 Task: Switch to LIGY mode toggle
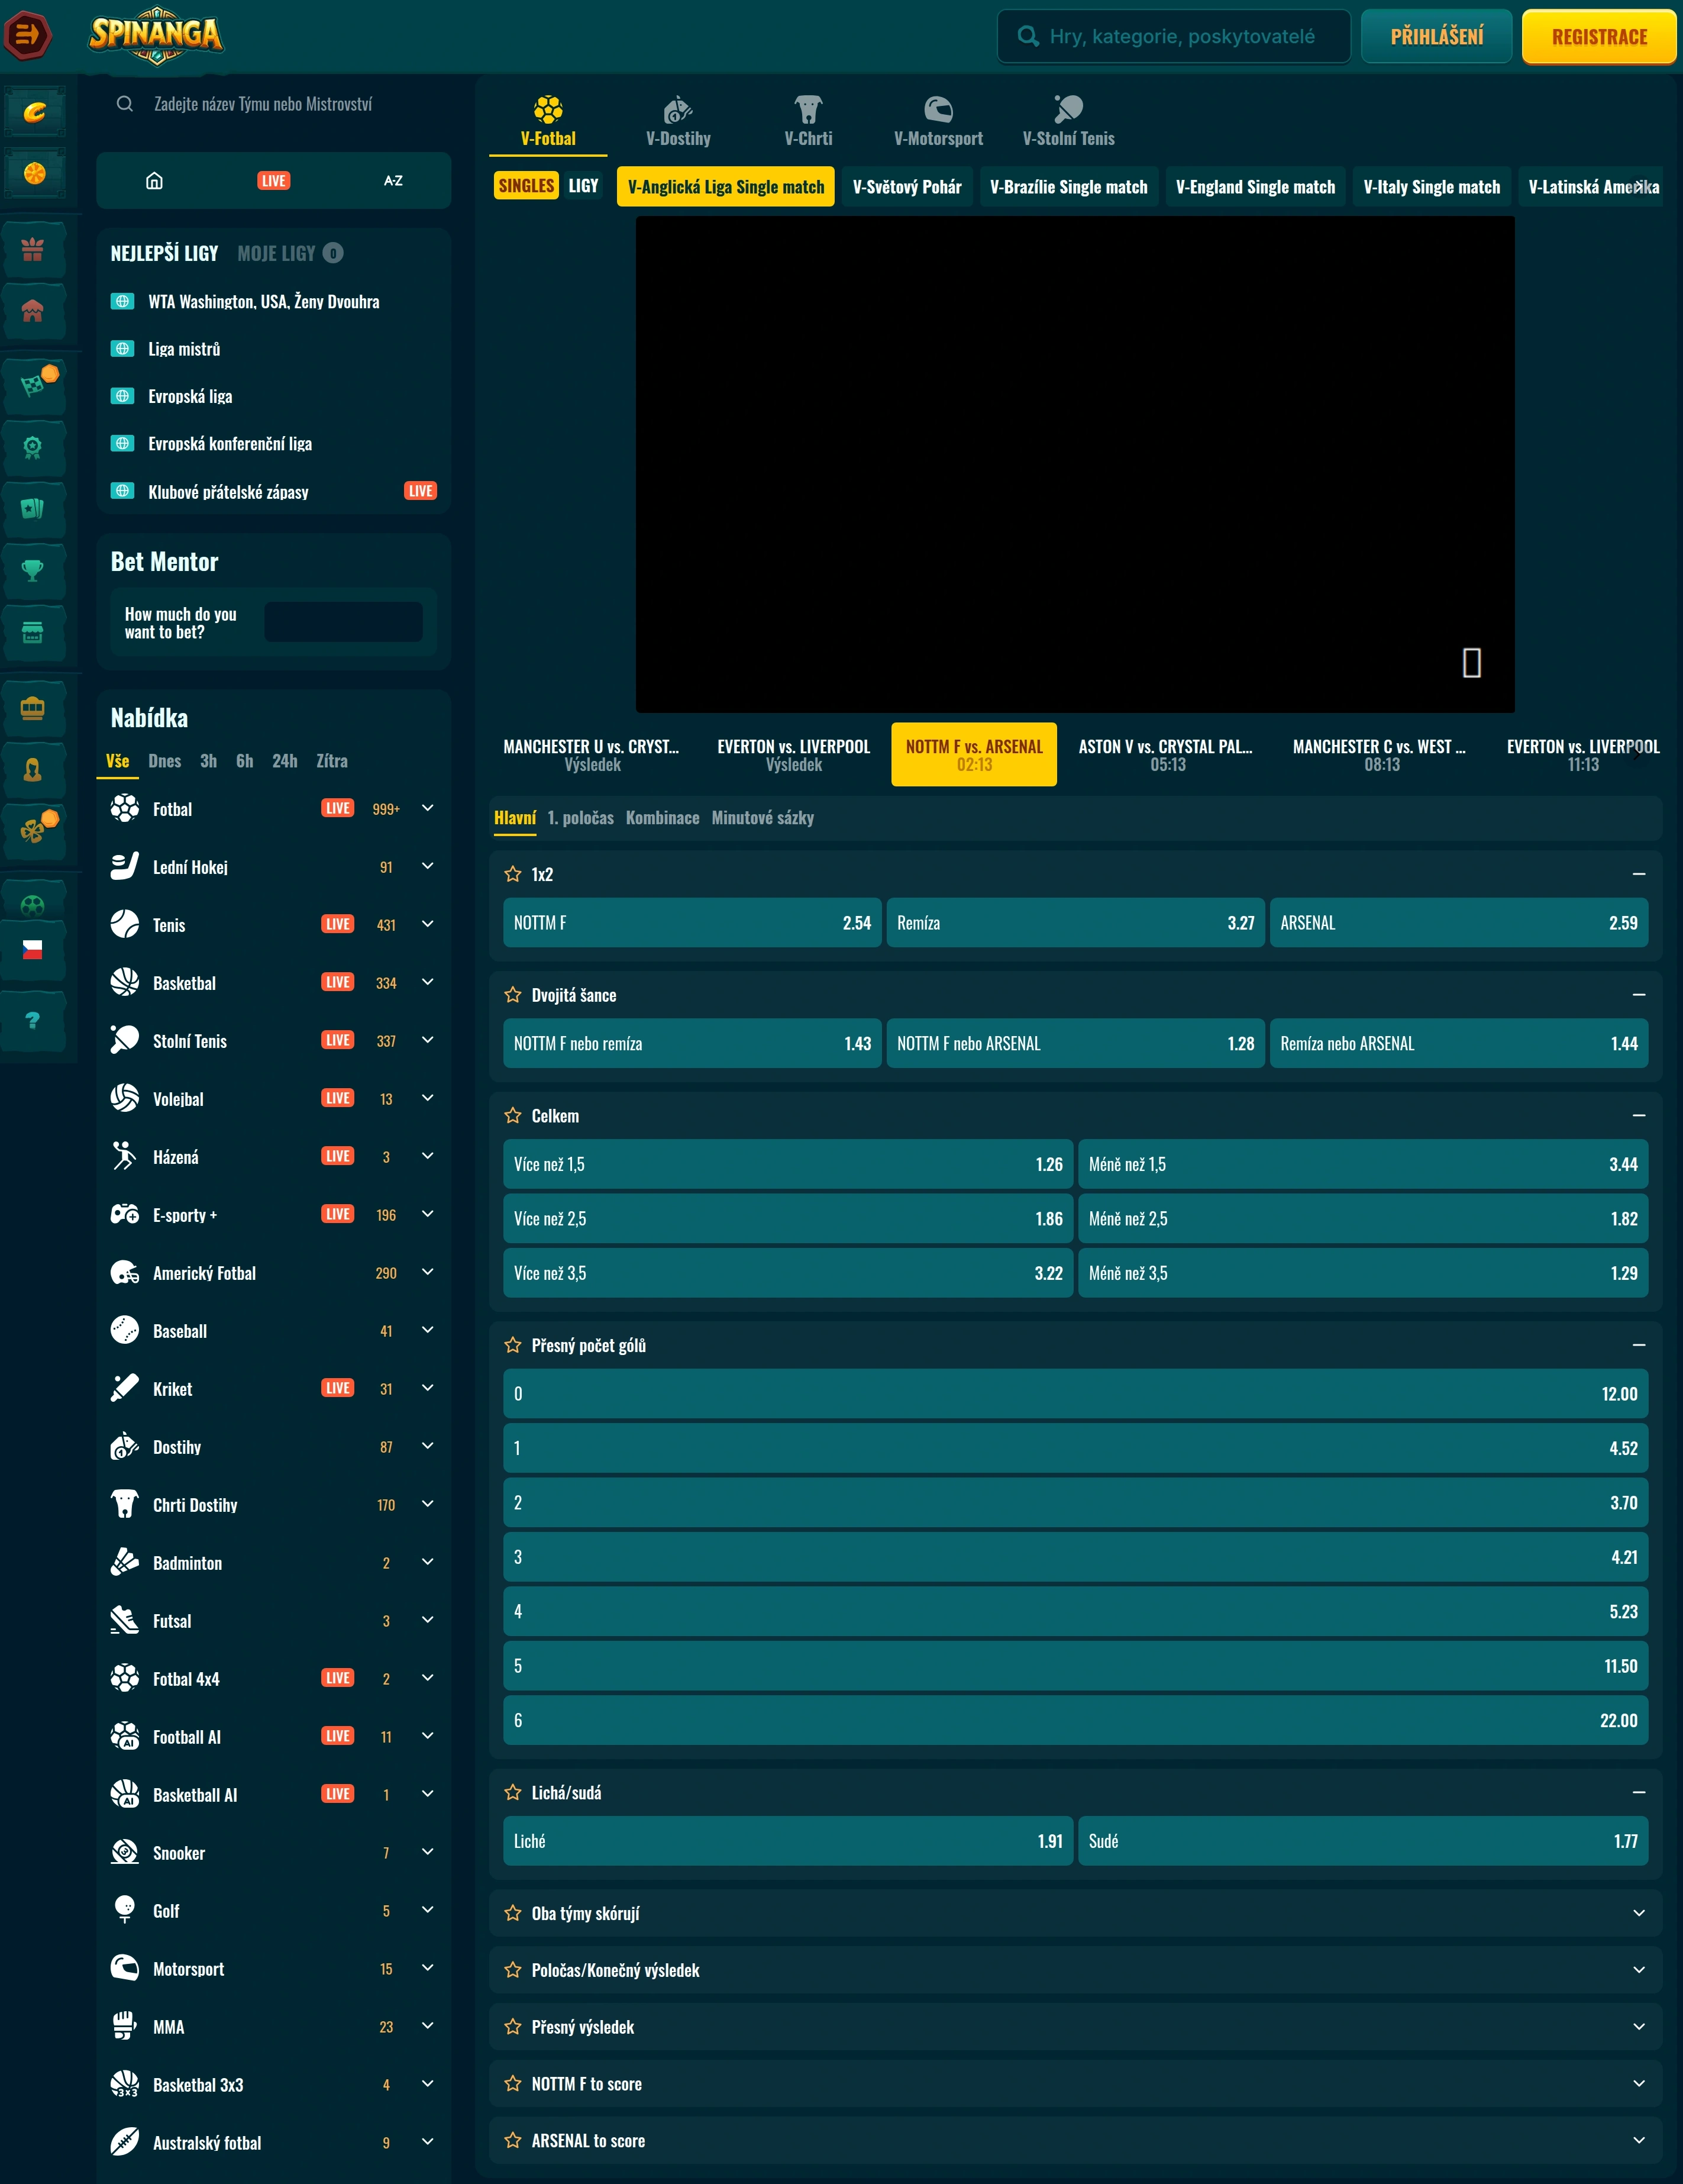[583, 185]
